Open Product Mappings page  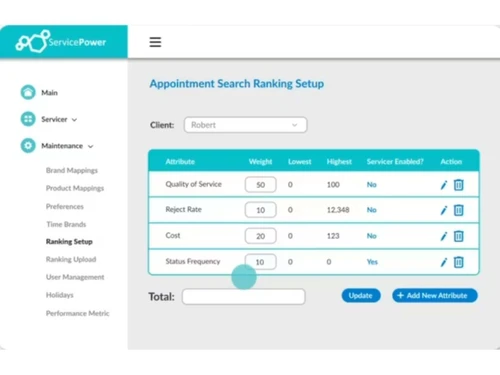click(x=75, y=188)
